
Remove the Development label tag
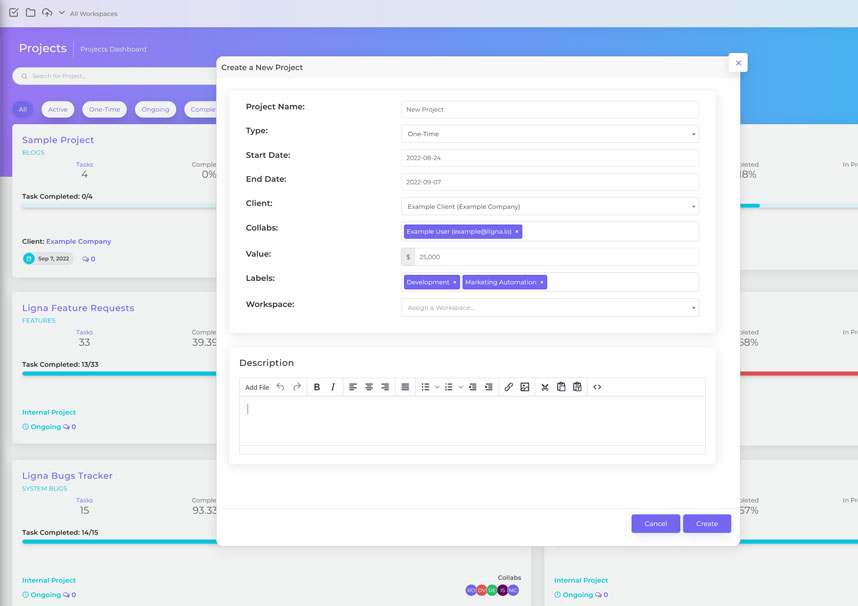click(456, 282)
